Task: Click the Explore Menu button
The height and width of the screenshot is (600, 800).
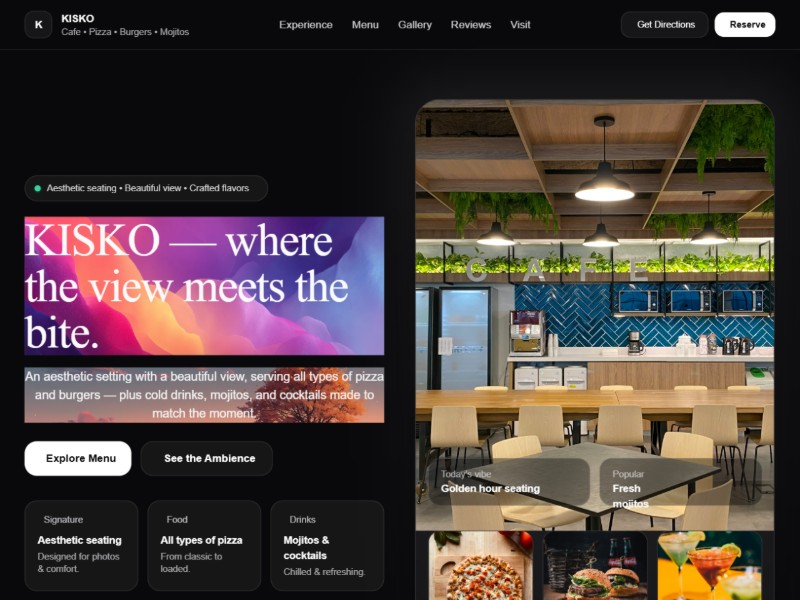Action: tap(78, 458)
